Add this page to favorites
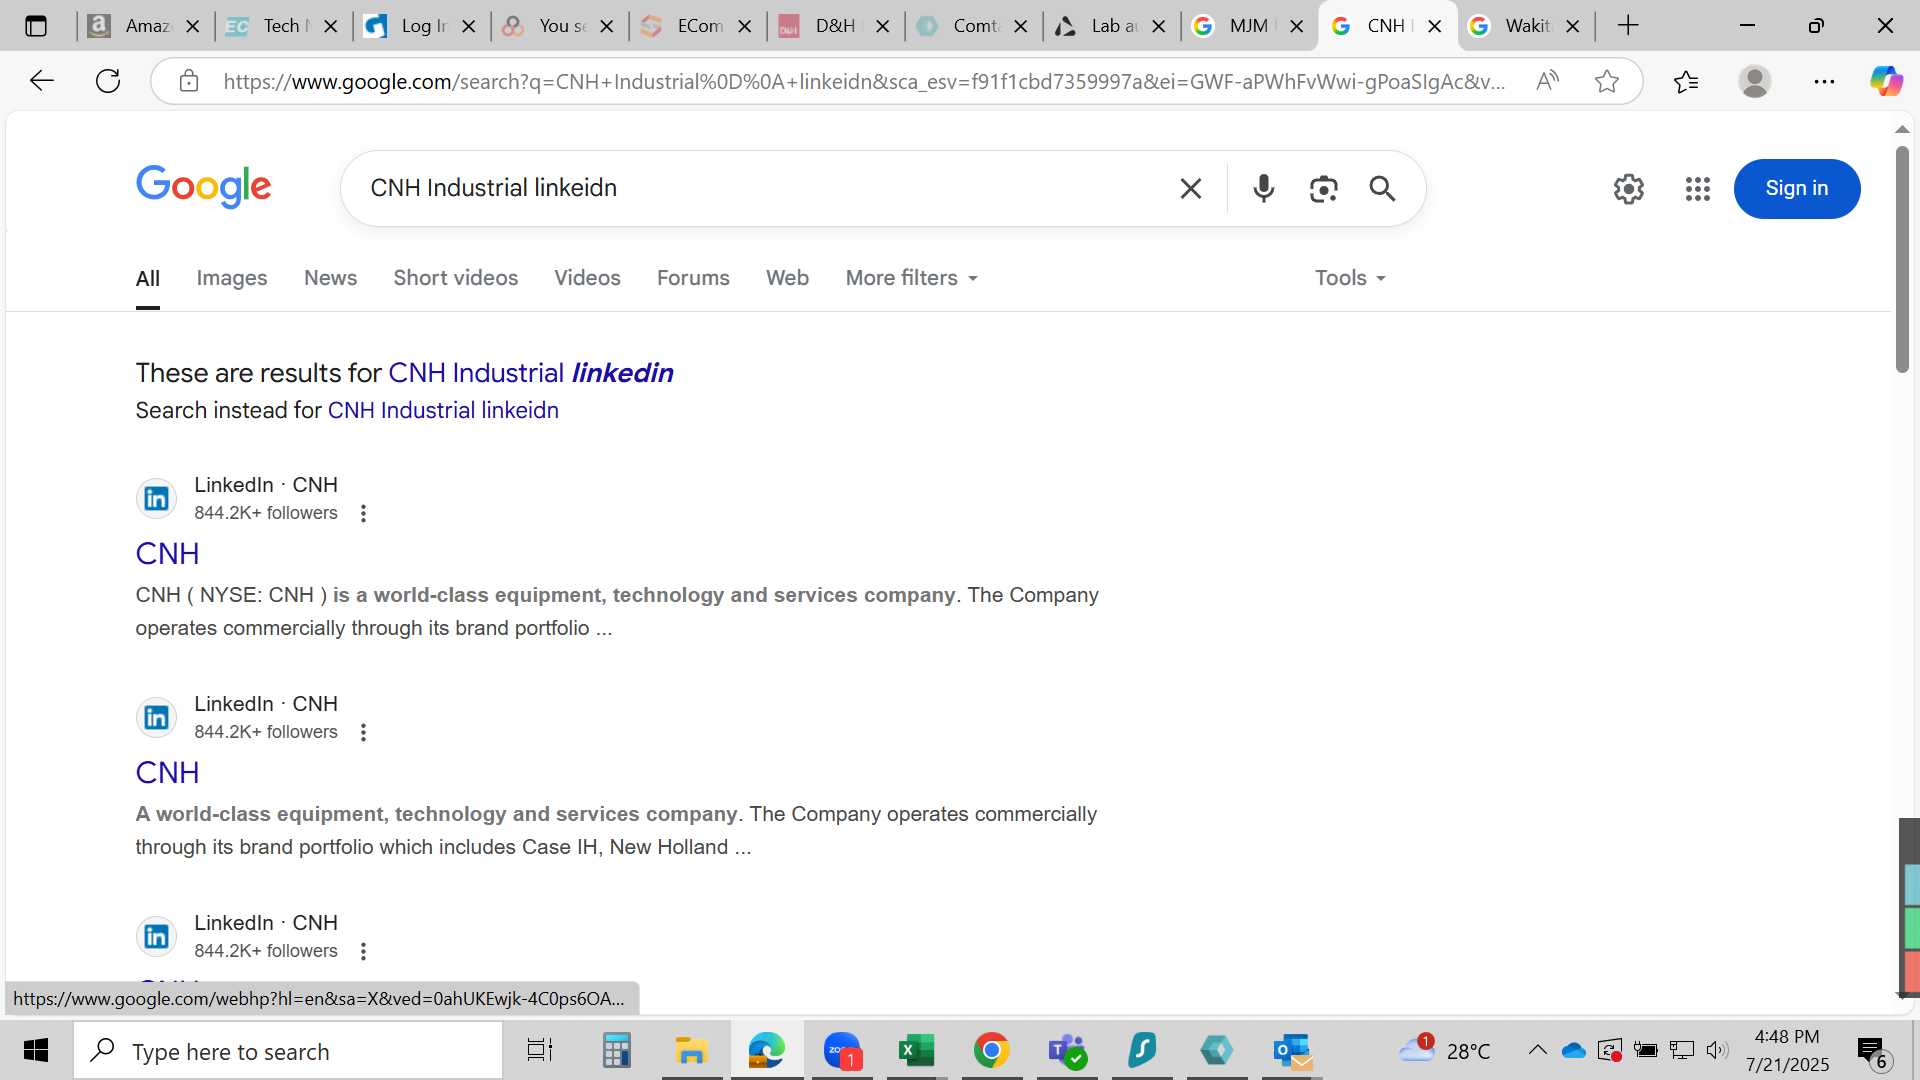1920x1080 pixels. [x=1606, y=81]
